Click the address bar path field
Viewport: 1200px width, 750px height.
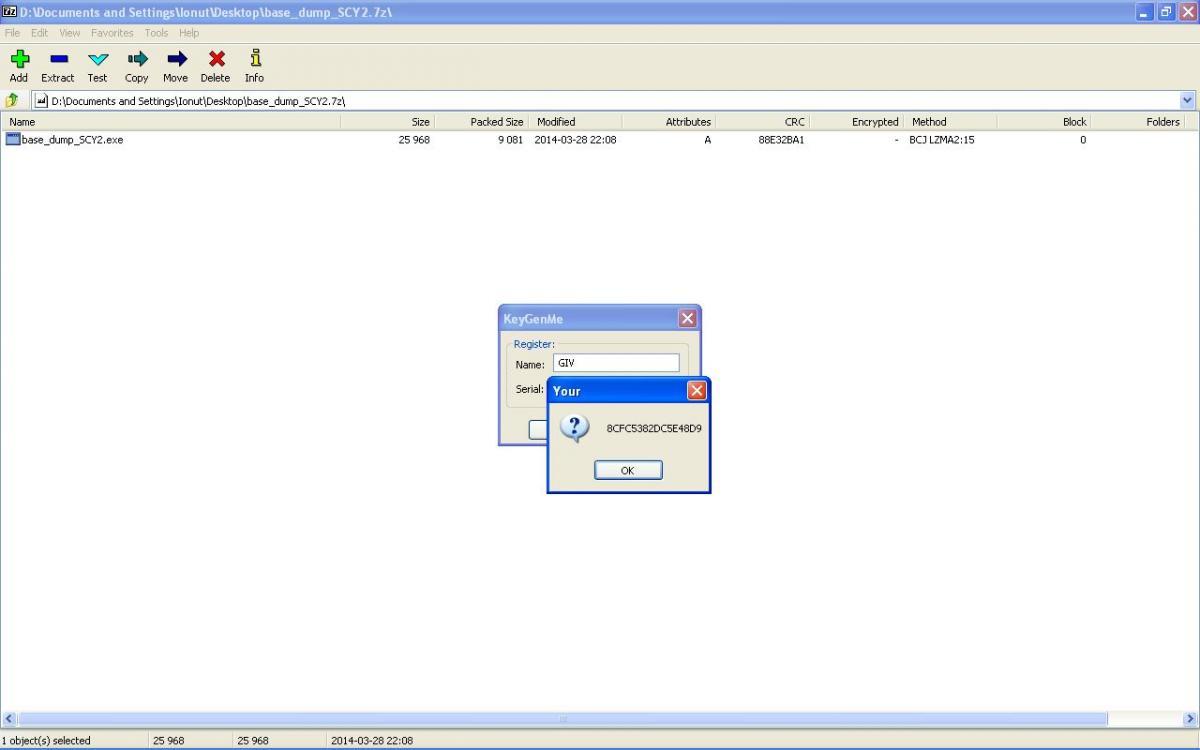(606, 100)
